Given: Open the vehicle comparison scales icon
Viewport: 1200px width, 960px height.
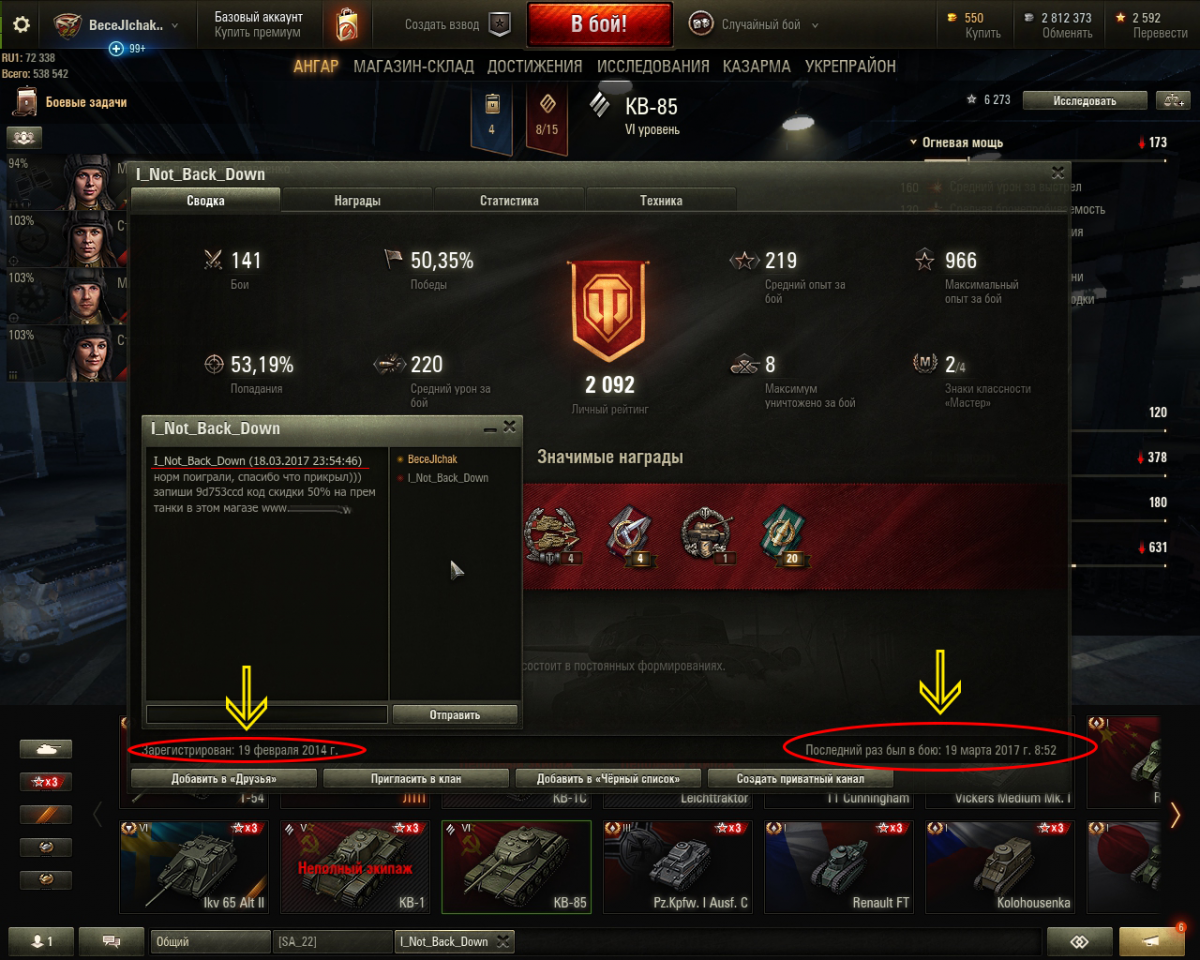Looking at the screenshot, I should [1172, 100].
